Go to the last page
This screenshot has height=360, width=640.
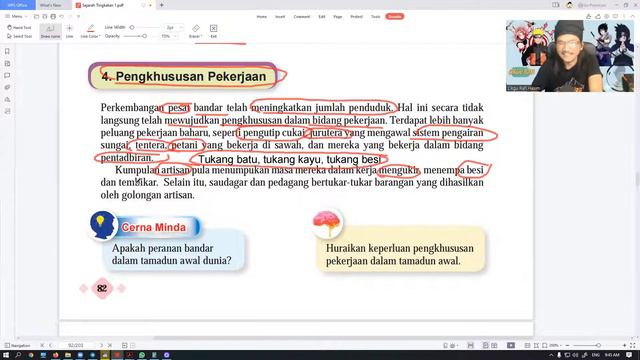(x=110, y=345)
